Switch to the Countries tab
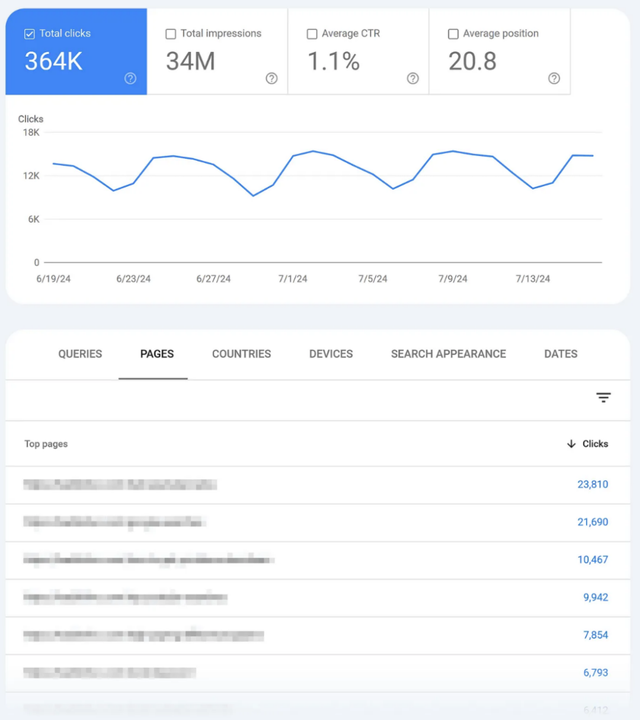 click(241, 354)
